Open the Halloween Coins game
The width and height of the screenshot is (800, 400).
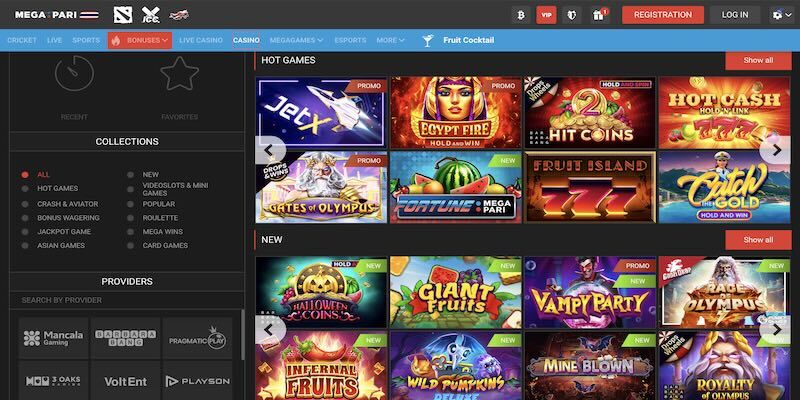pos(321,292)
